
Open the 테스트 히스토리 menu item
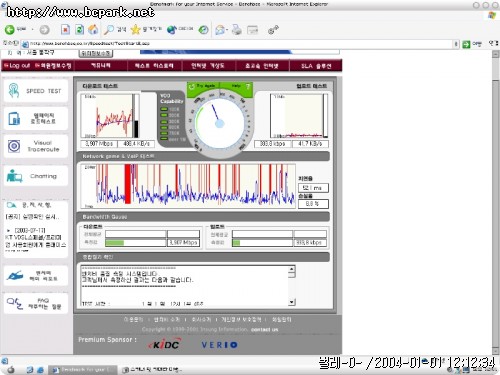pos(154,66)
